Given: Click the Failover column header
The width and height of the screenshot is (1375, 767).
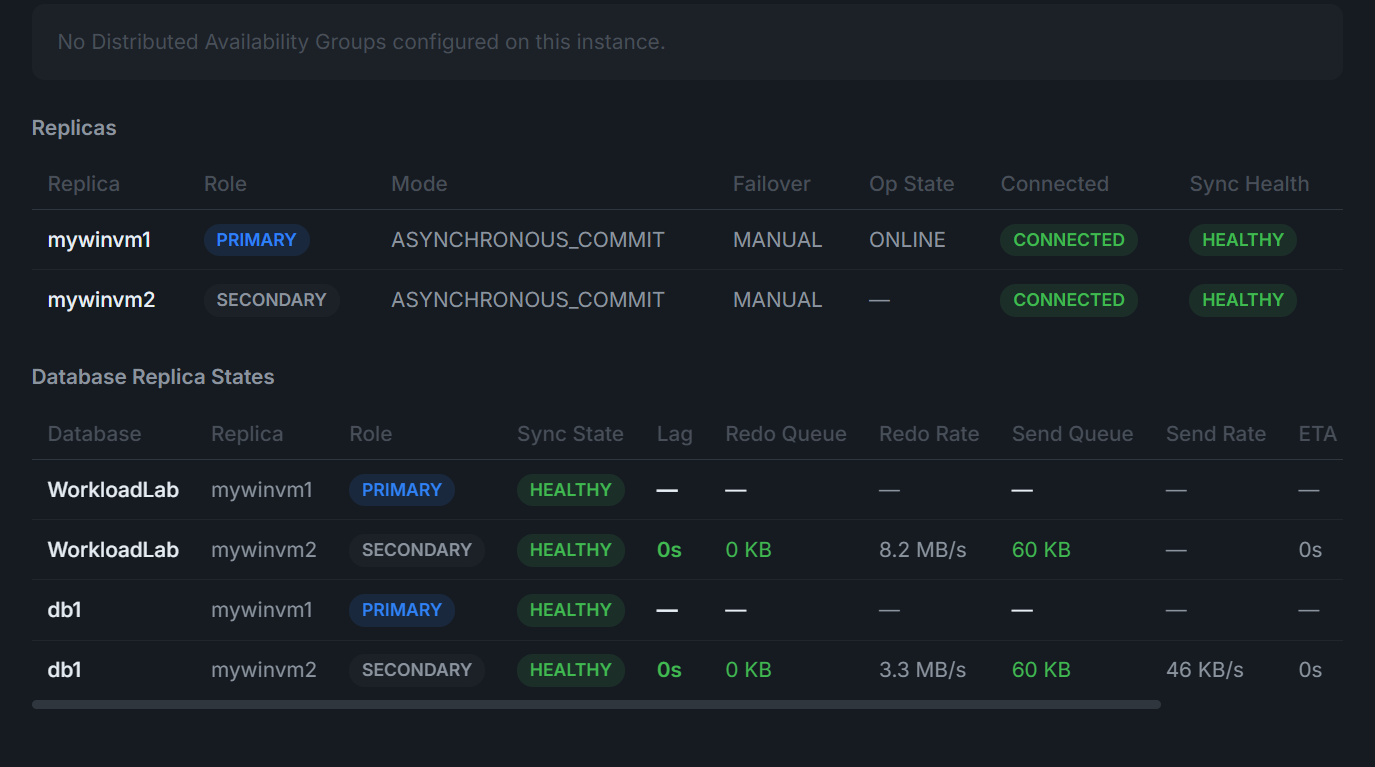Looking at the screenshot, I should [772, 184].
